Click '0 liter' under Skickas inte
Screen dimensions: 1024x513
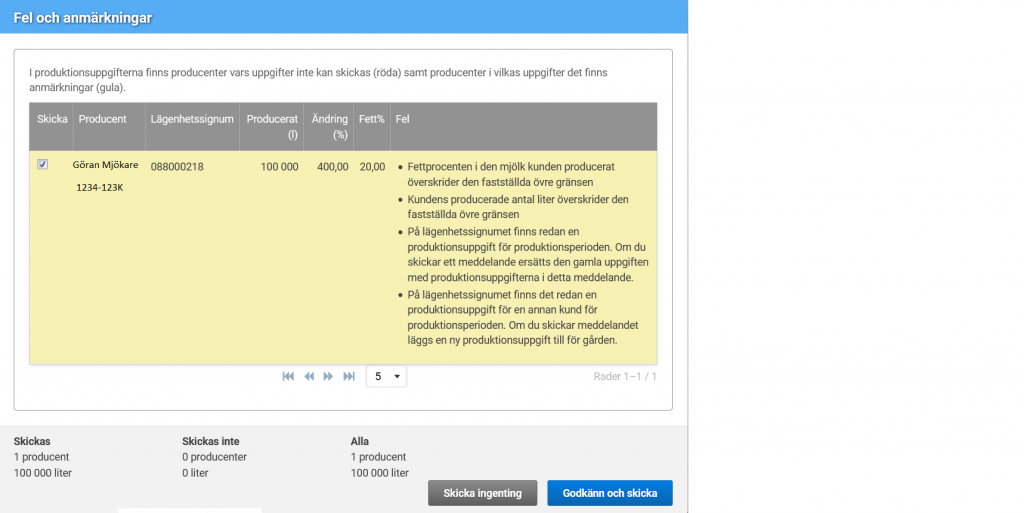click(x=195, y=473)
